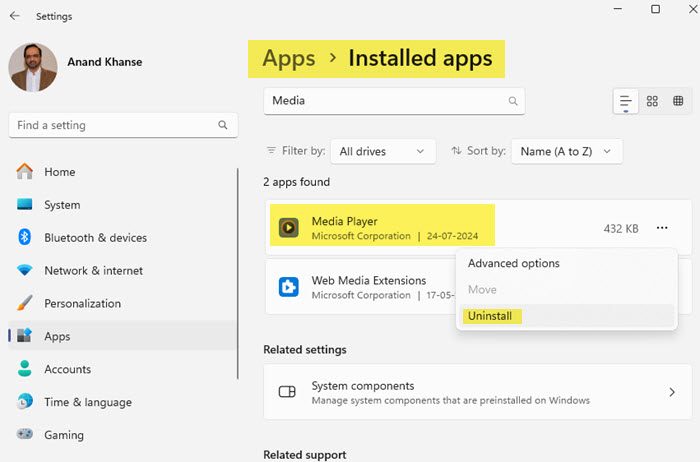Open Home from sidebar
700x462 pixels.
pyautogui.click(x=123, y=172)
